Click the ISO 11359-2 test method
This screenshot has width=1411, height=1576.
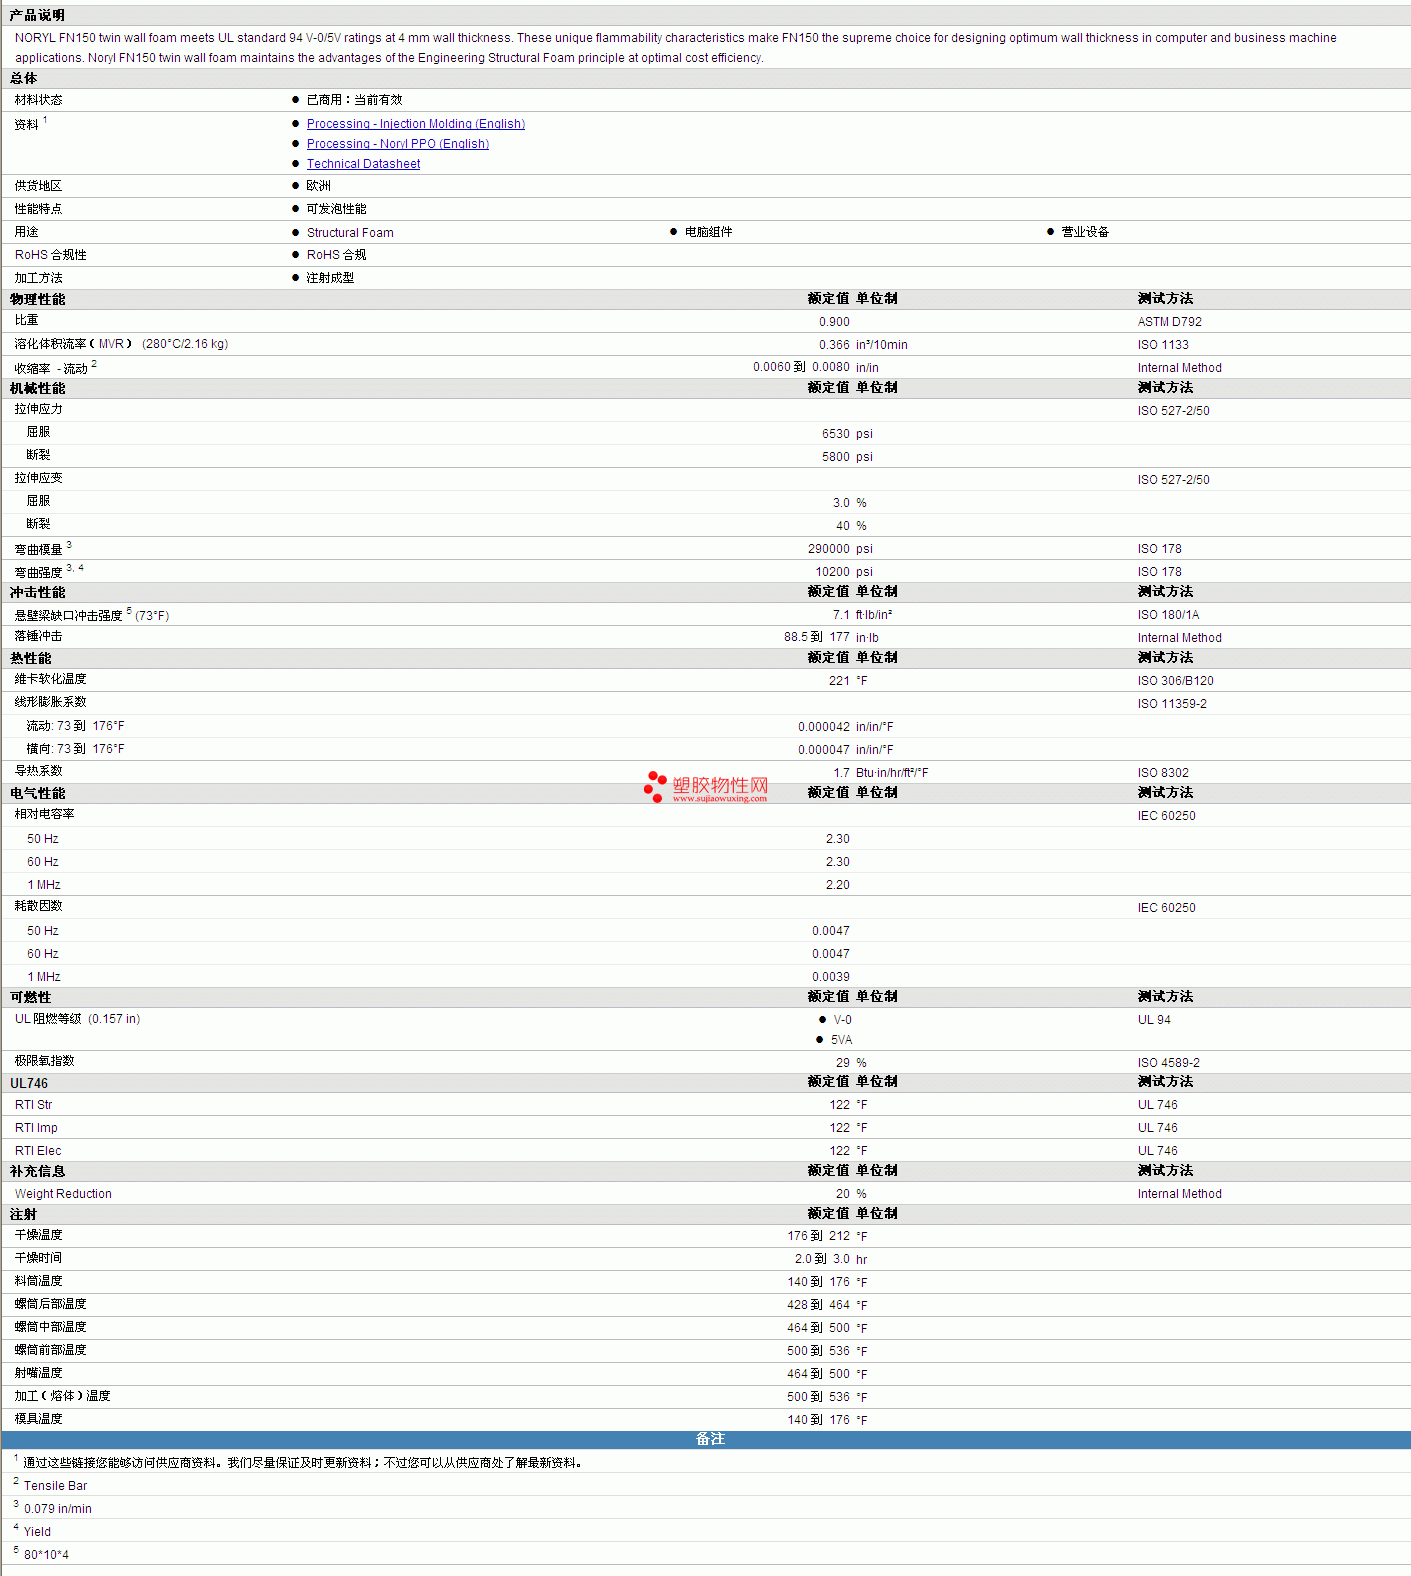(1172, 704)
